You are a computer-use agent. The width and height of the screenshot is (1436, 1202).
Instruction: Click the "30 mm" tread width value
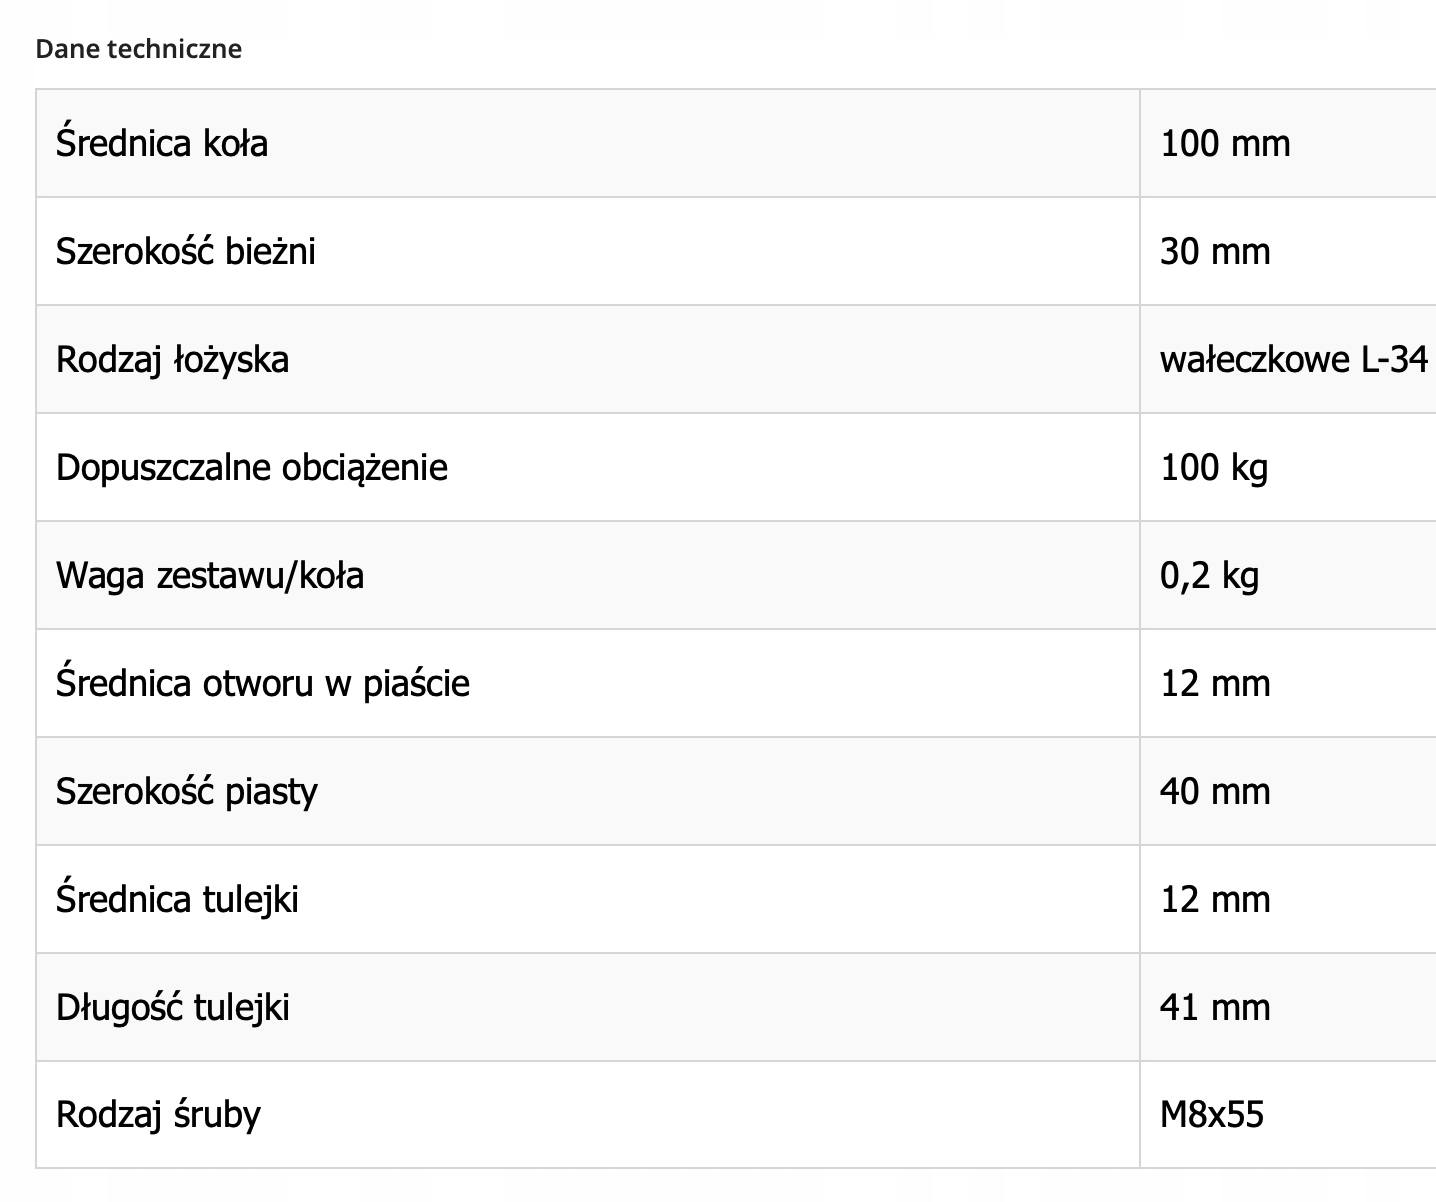[1215, 251]
